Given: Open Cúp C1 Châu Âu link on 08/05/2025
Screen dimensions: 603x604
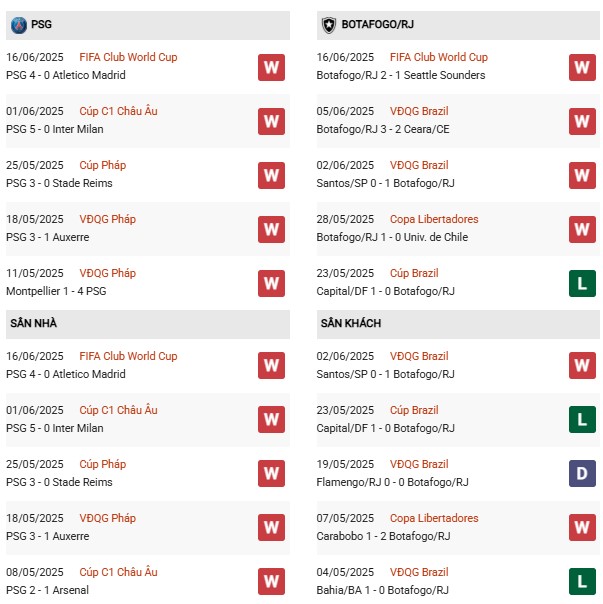Looking at the screenshot, I should click(x=118, y=572).
